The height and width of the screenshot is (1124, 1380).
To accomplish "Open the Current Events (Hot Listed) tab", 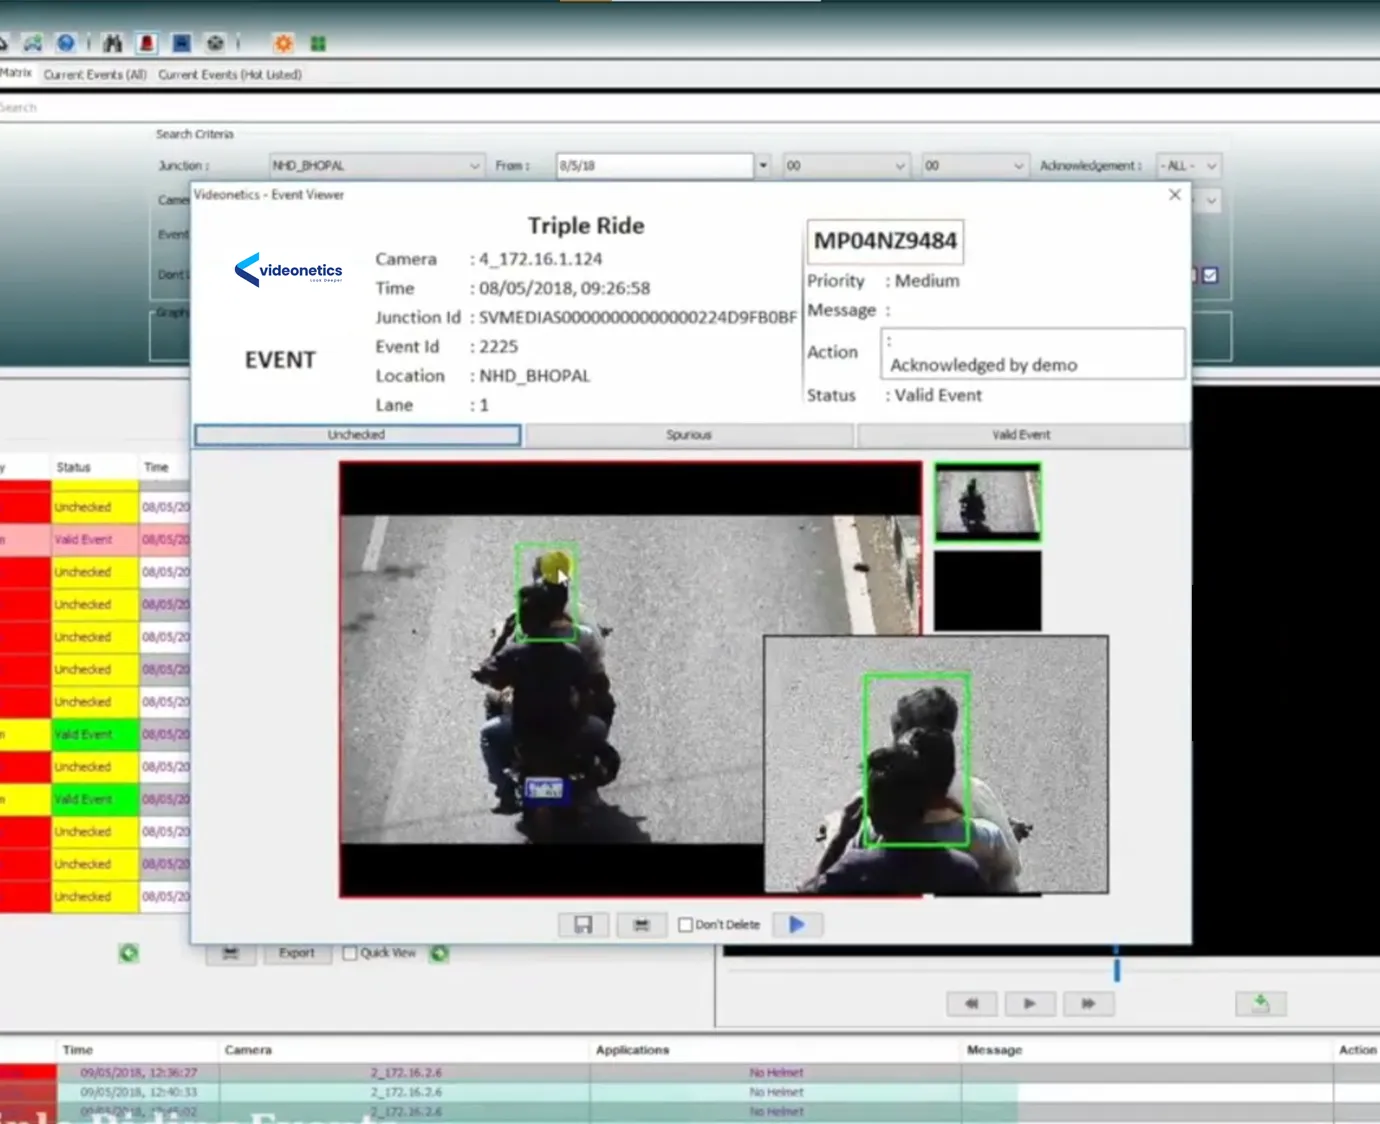I will (x=230, y=75).
